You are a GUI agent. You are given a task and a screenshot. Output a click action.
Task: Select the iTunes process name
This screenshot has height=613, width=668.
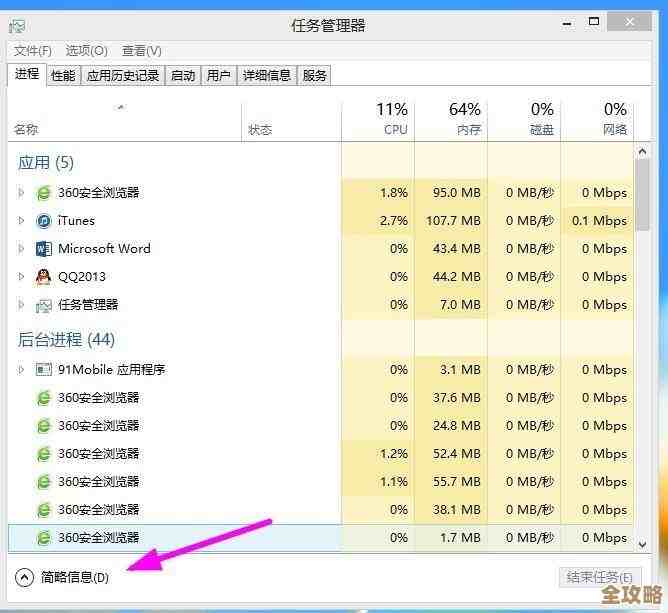tap(76, 221)
